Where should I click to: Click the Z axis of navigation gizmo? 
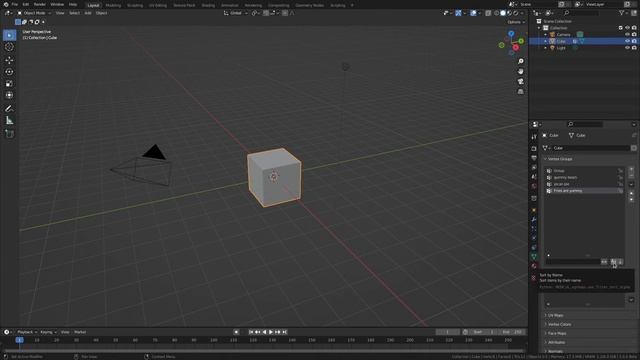tap(511, 33)
